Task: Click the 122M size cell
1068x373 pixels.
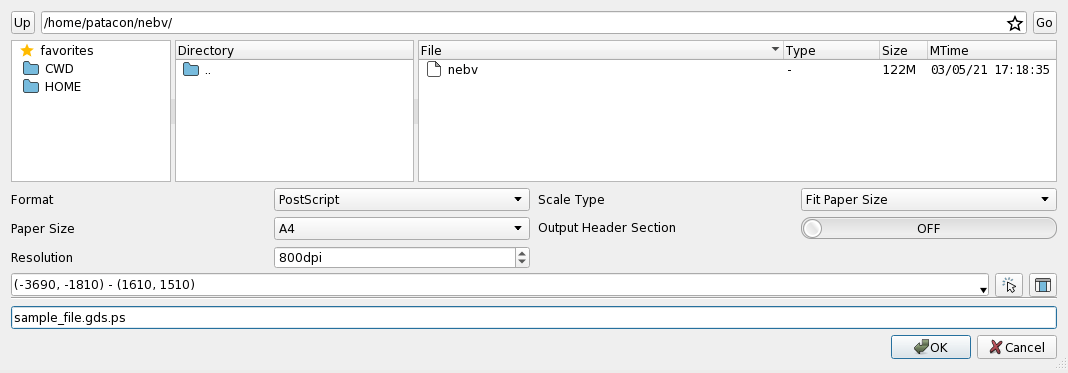Action: 899,69
